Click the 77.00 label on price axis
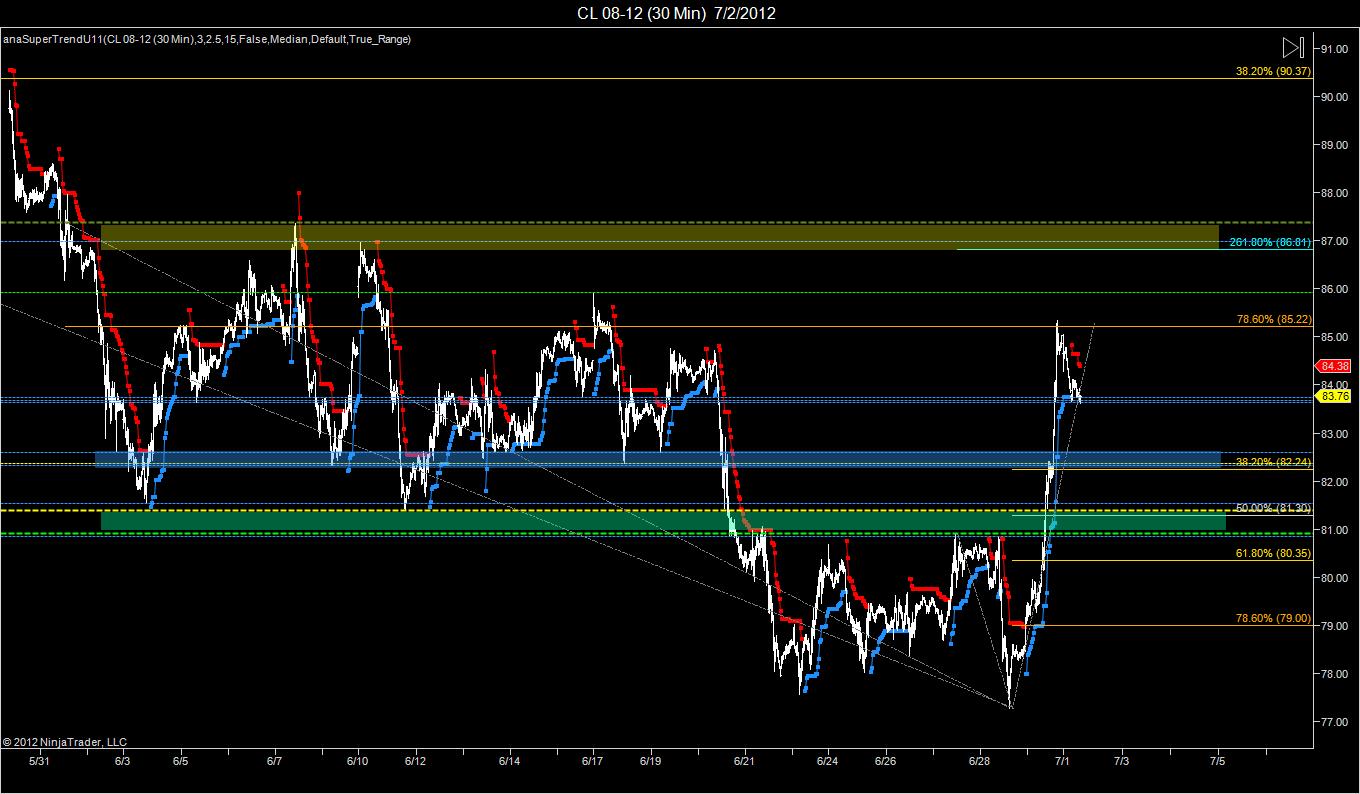The image size is (1360, 794). tap(1335, 722)
